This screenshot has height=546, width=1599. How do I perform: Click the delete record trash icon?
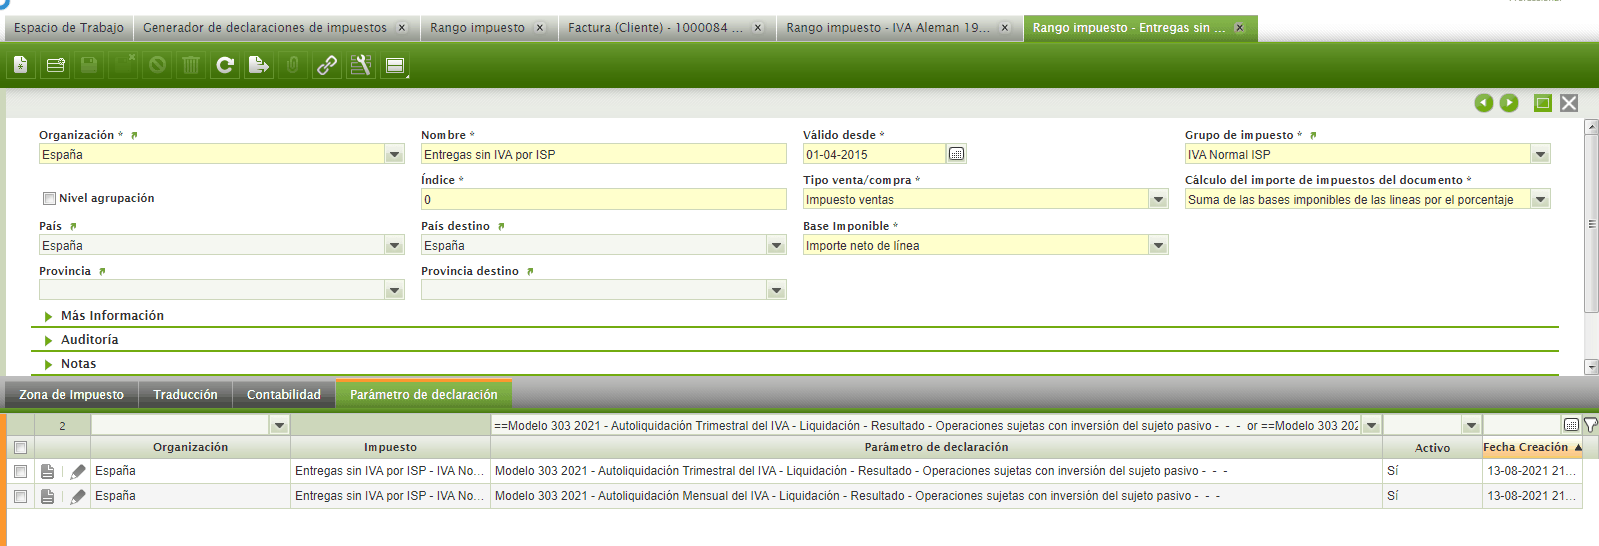(191, 65)
